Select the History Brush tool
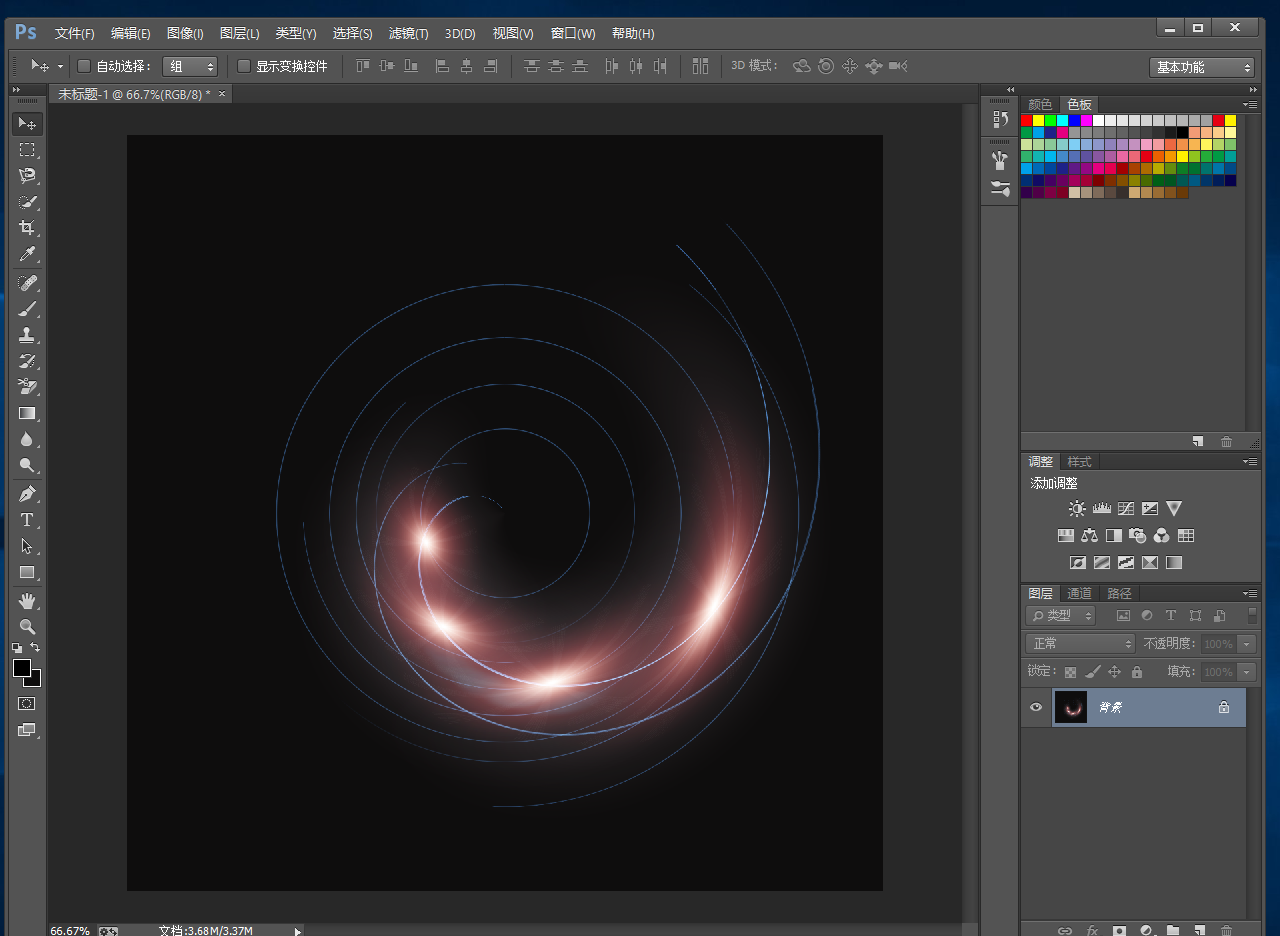The width and height of the screenshot is (1280, 936). point(27,361)
